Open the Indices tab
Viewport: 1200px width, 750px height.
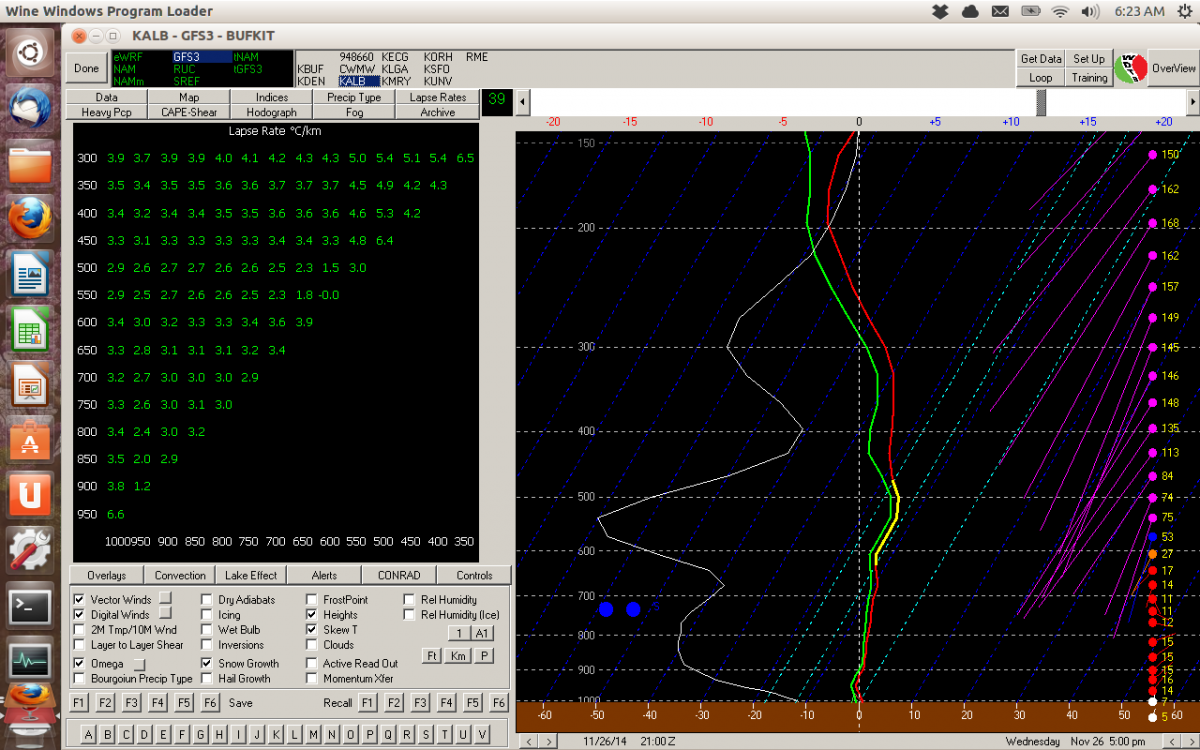point(272,97)
